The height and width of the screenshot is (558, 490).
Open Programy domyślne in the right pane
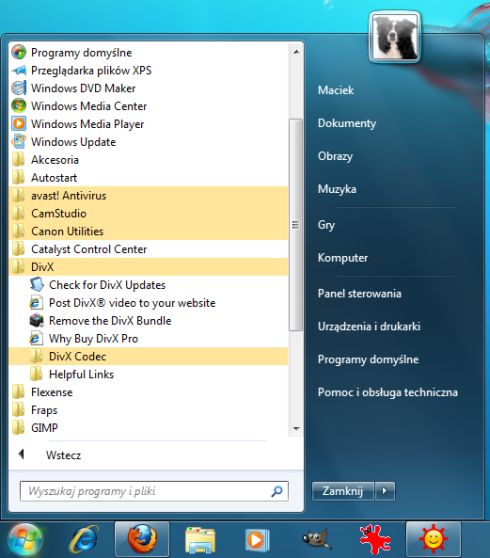[x=368, y=359]
